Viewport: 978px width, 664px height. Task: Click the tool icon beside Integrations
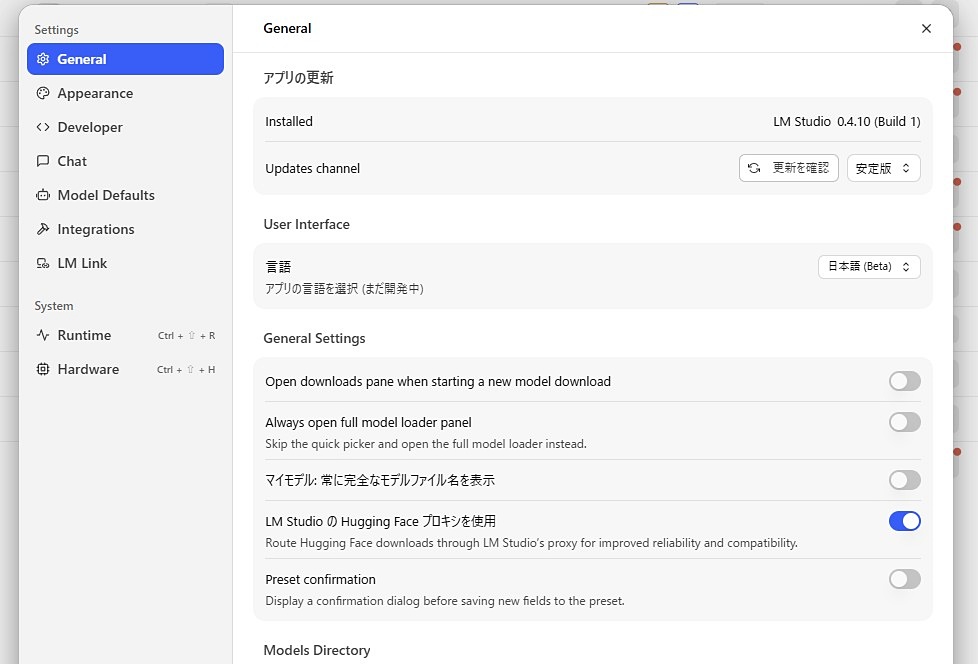(x=43, y=229)
